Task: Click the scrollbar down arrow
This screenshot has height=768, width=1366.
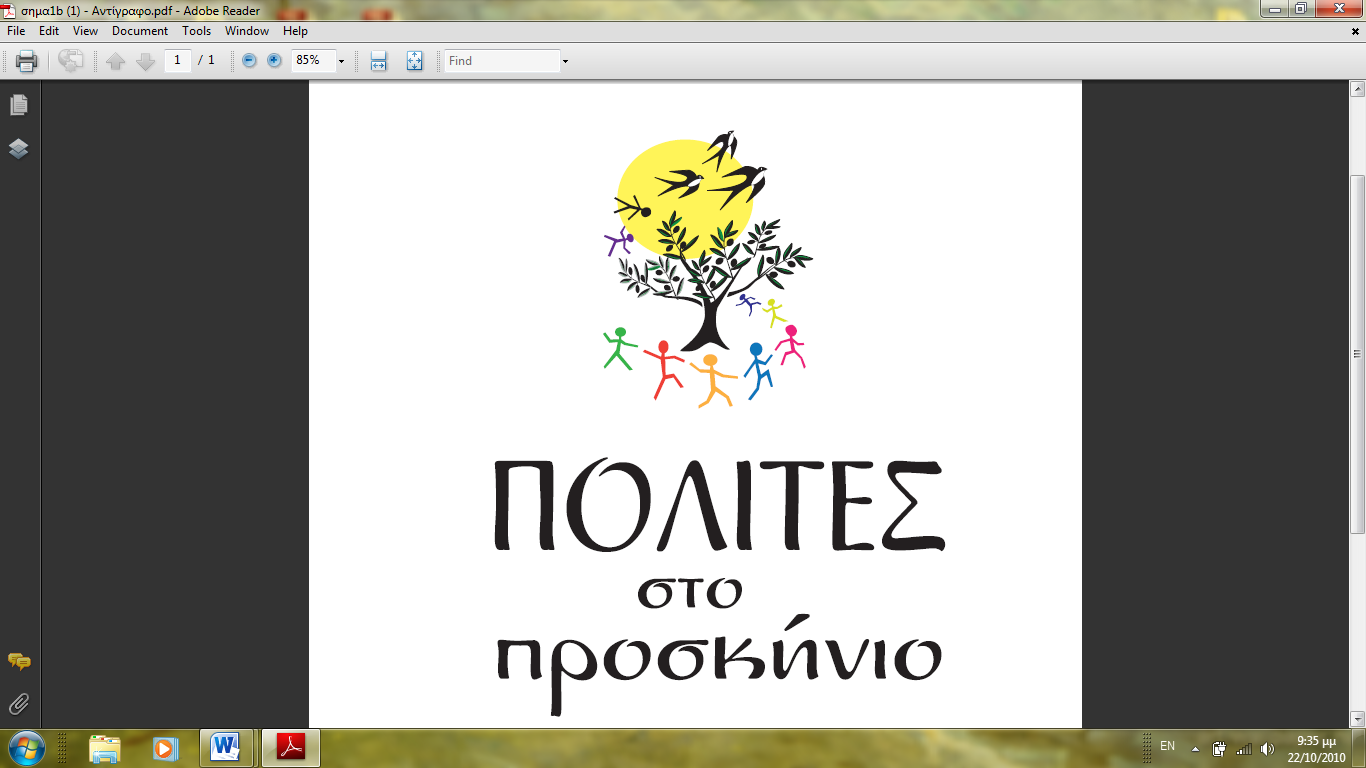Action: [1357, 719]
